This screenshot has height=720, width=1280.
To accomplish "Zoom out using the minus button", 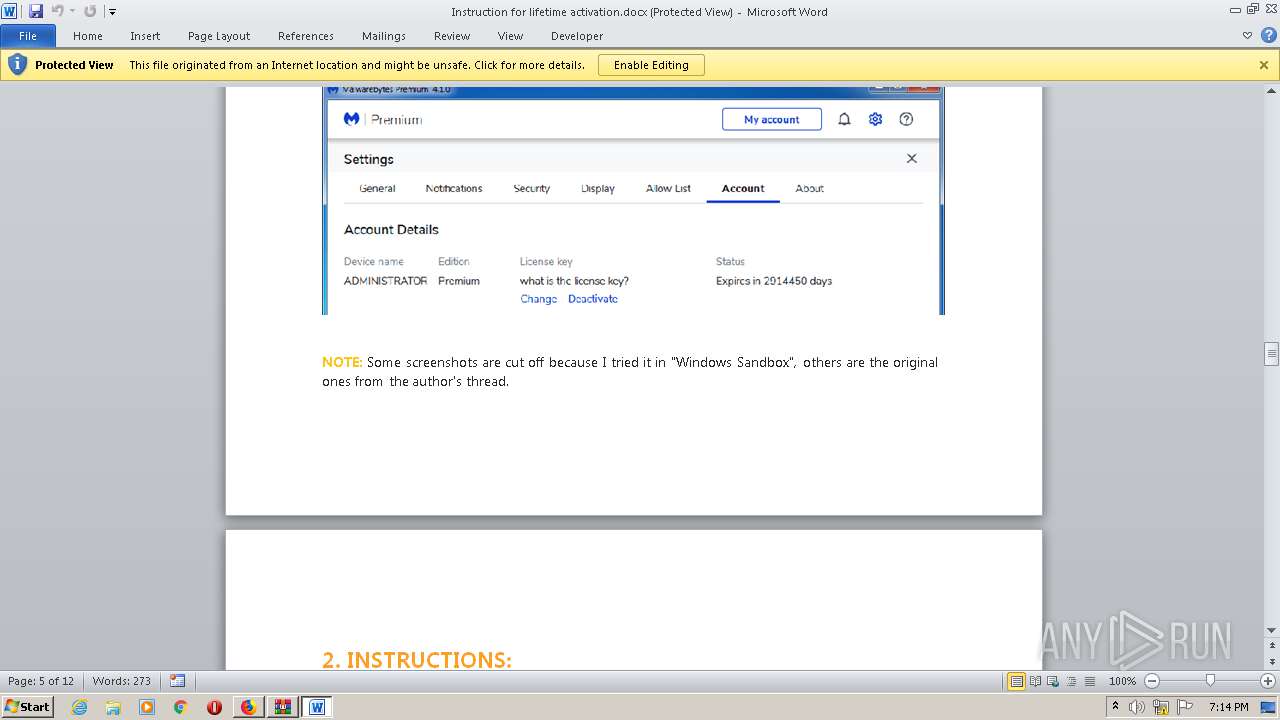I will pos(1152,681).
